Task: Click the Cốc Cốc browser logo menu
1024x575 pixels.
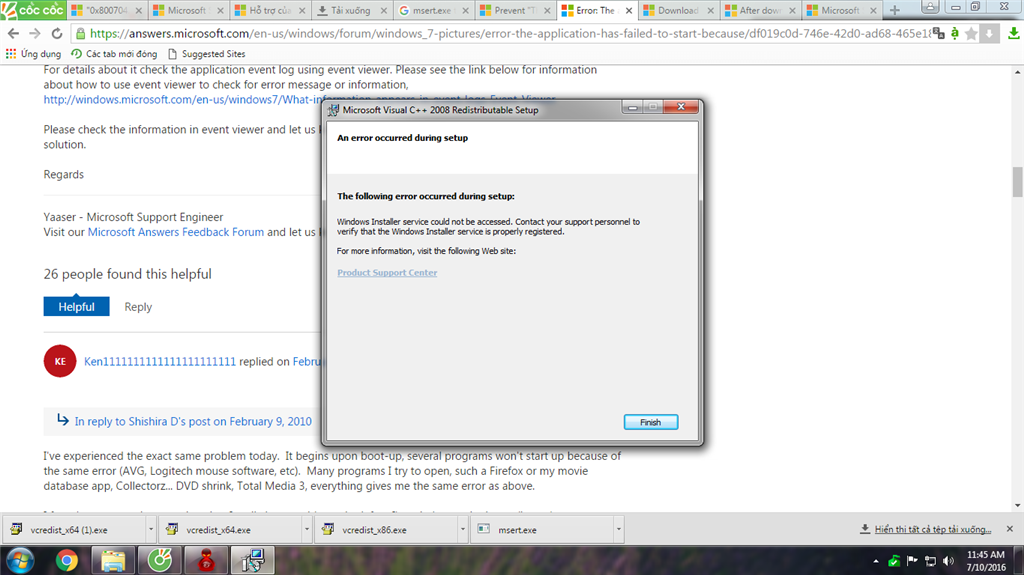Action: click(x=33, y=10)
